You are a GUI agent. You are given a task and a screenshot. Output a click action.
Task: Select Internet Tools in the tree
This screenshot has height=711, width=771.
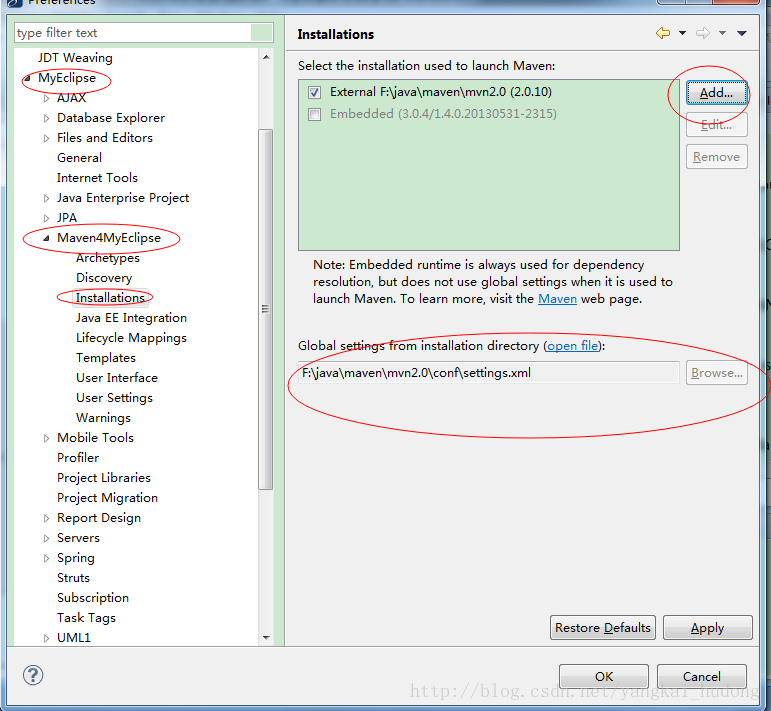(97, 178)
